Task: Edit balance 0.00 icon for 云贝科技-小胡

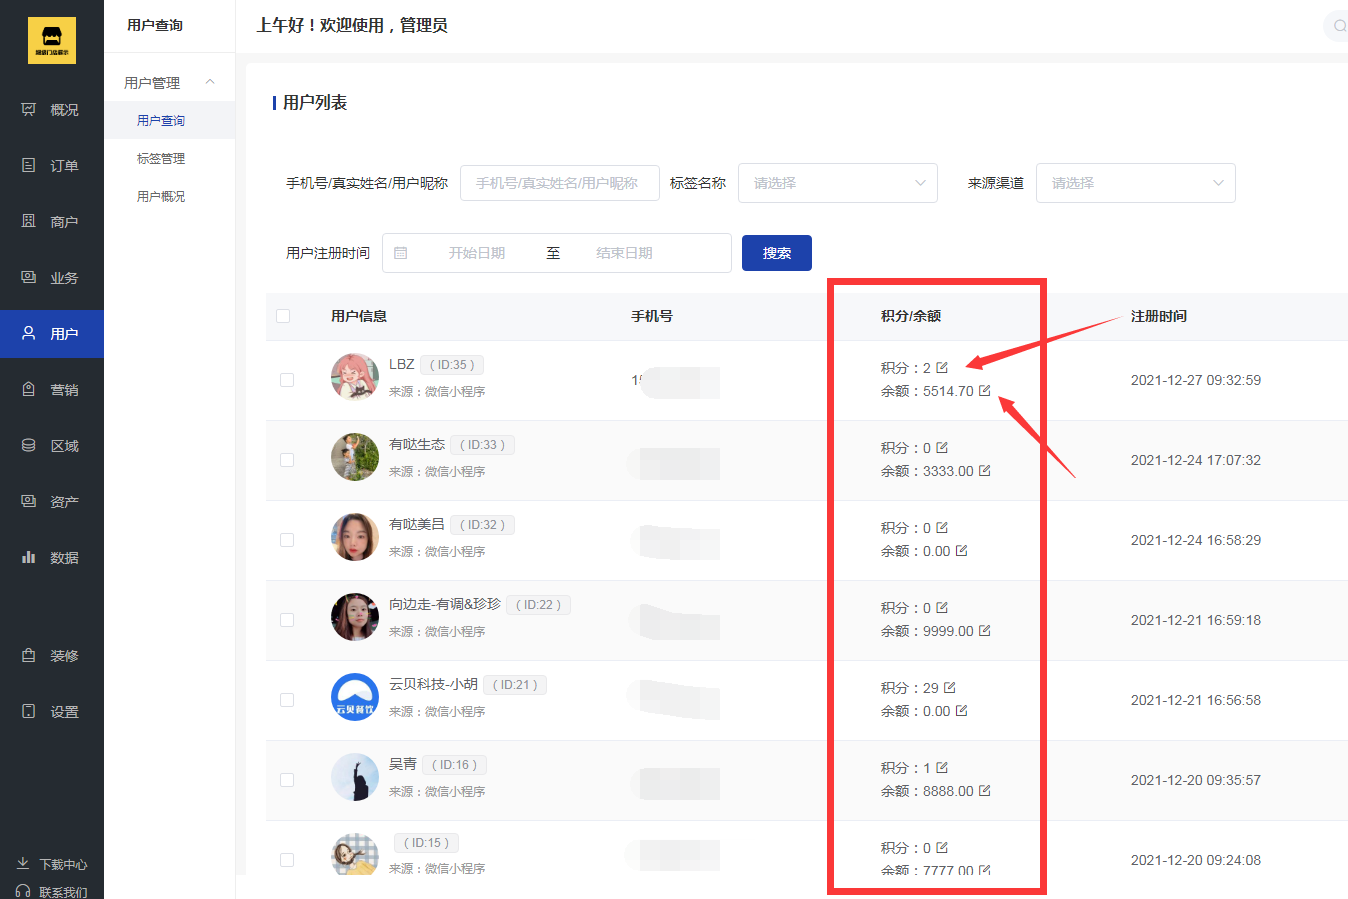Action: (962, 710)
